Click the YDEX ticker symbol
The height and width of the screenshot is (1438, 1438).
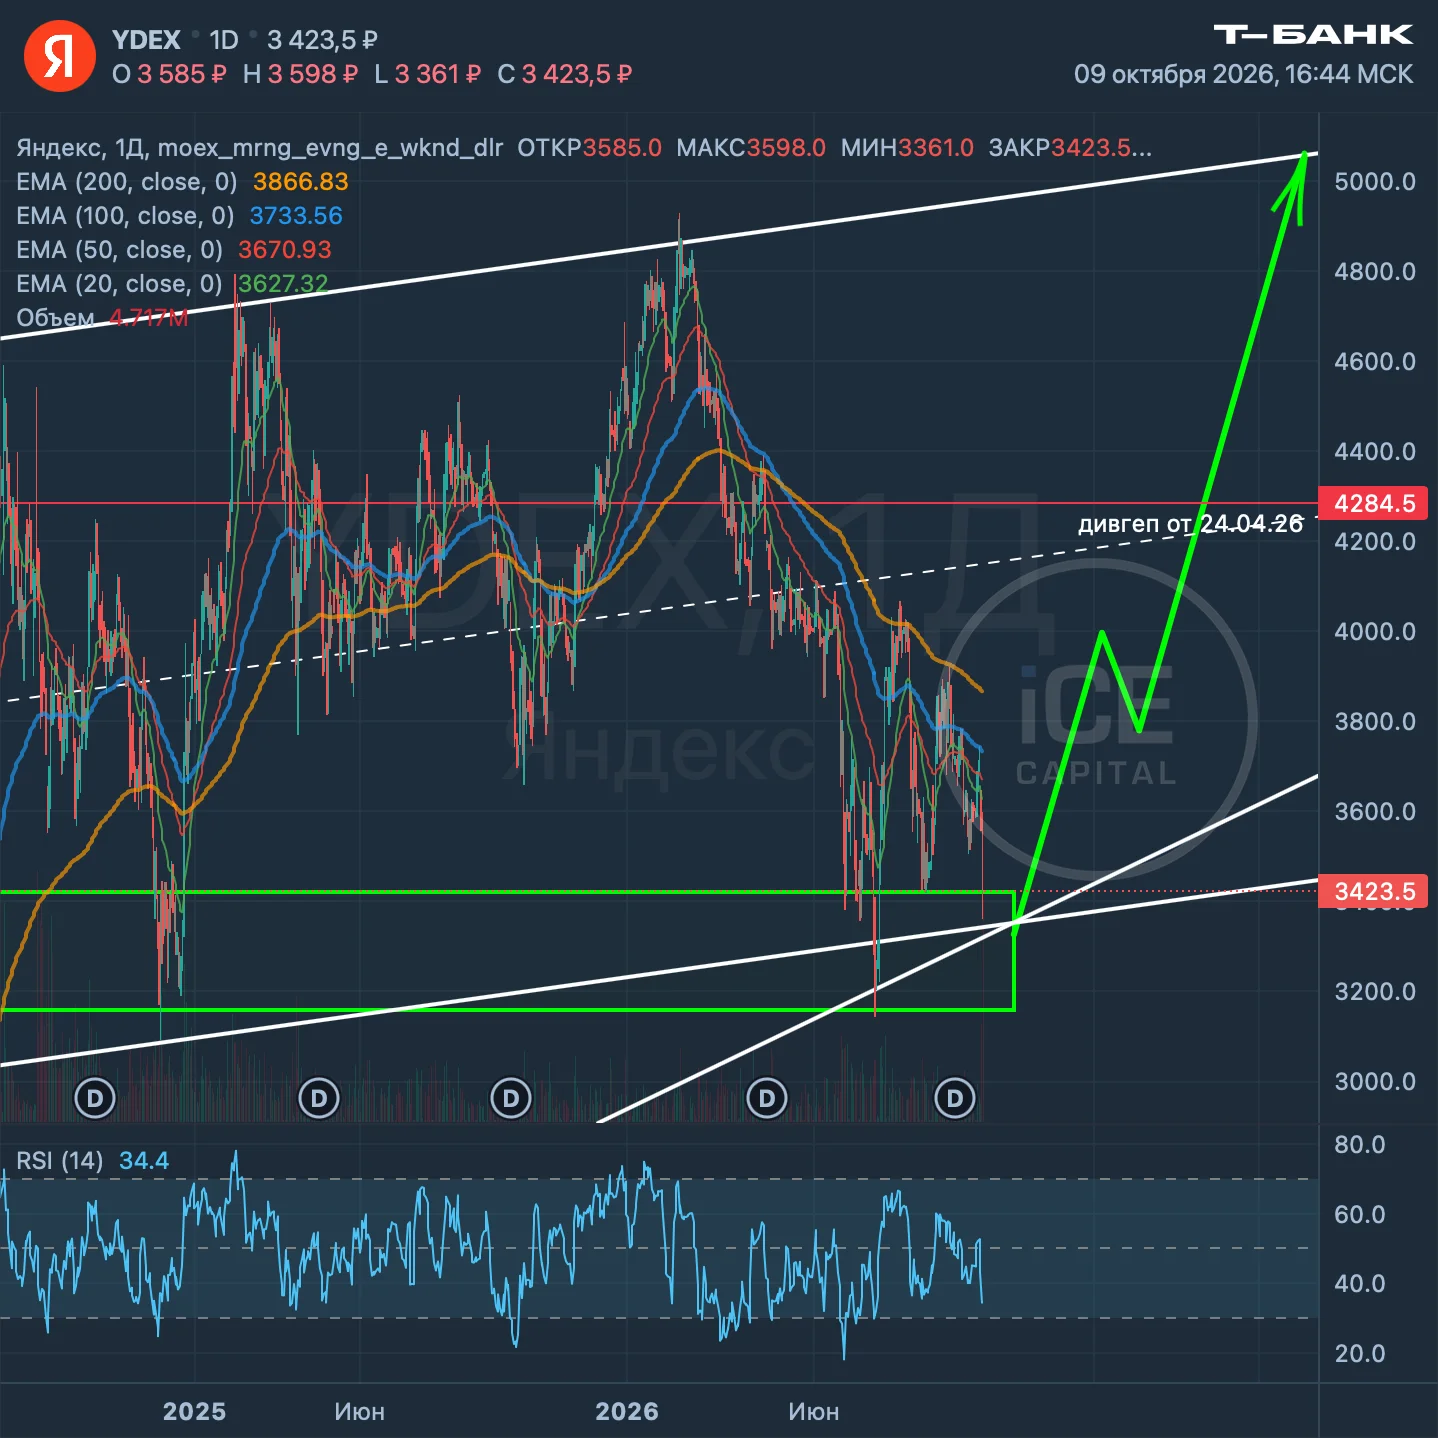(x=146, y=40)
